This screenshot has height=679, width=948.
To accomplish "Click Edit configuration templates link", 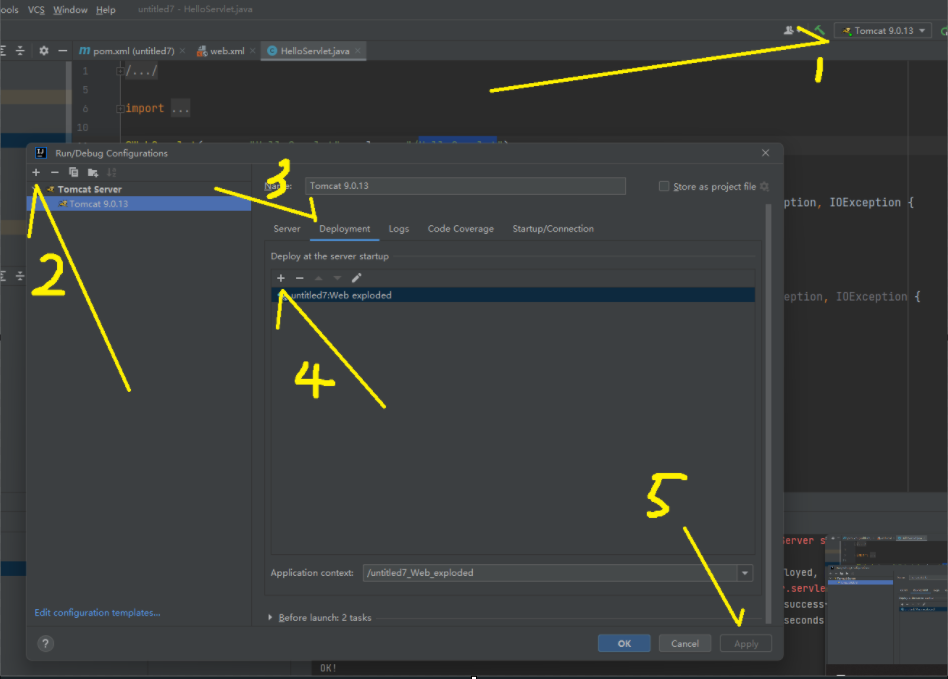I will click(x=97, y=612).
